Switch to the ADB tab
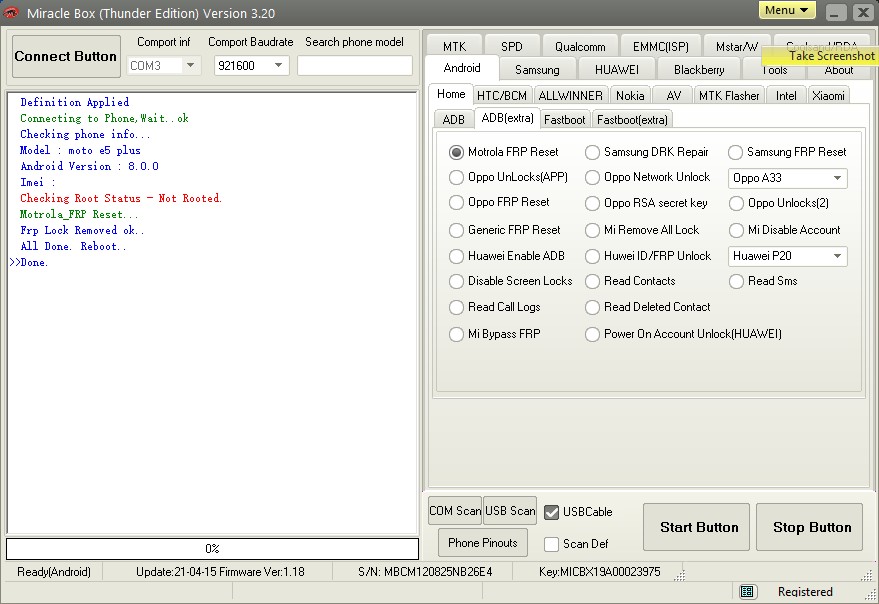This screenshot has height=604, width=879. pos(454,119)
